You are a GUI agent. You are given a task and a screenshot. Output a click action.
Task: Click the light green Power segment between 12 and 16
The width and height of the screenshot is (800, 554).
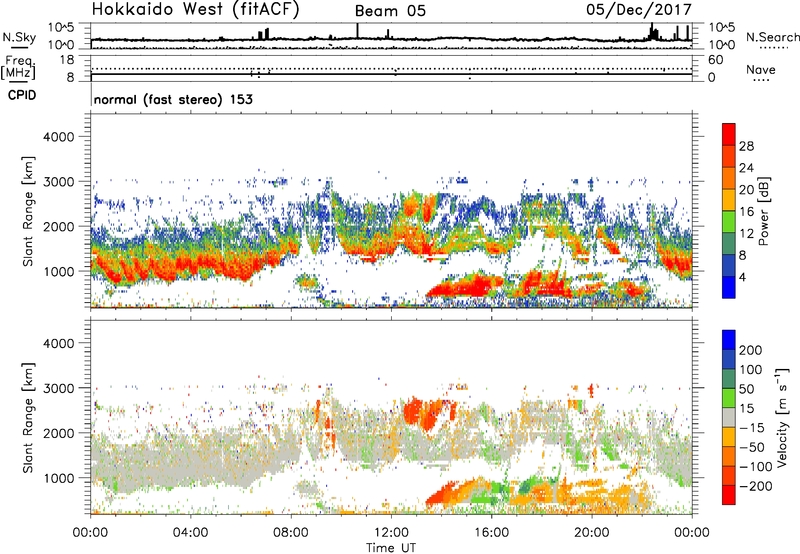729,222
